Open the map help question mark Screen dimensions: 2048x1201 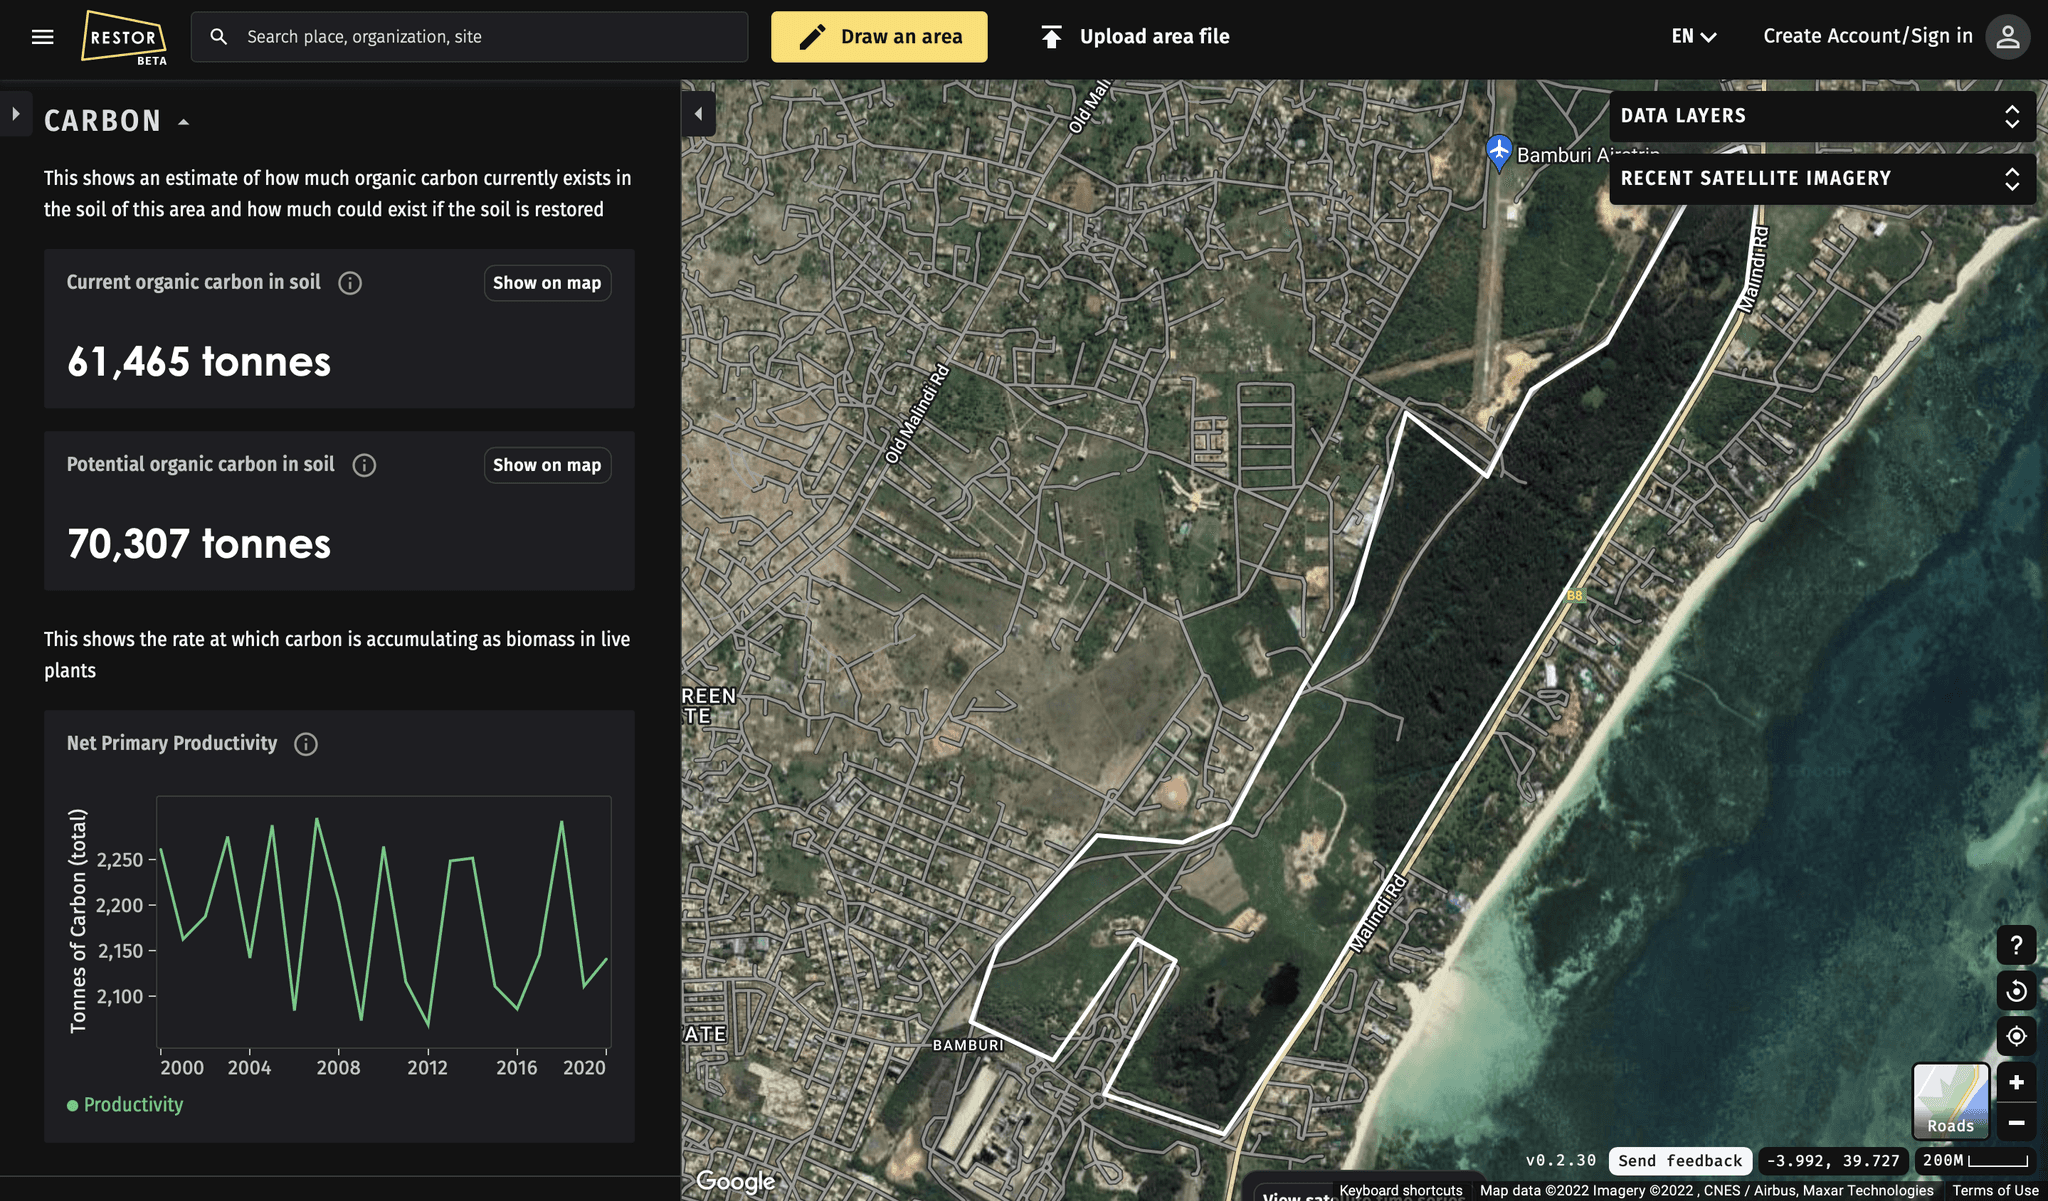[x=2016, y=945]
